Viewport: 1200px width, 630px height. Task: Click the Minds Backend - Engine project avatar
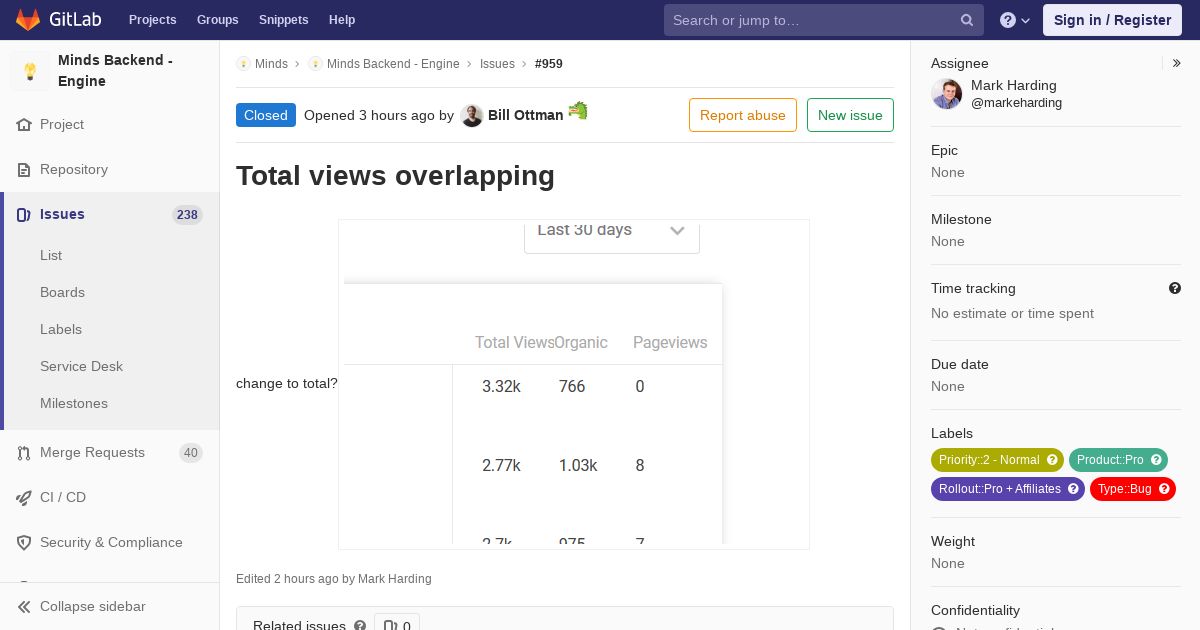30,71
